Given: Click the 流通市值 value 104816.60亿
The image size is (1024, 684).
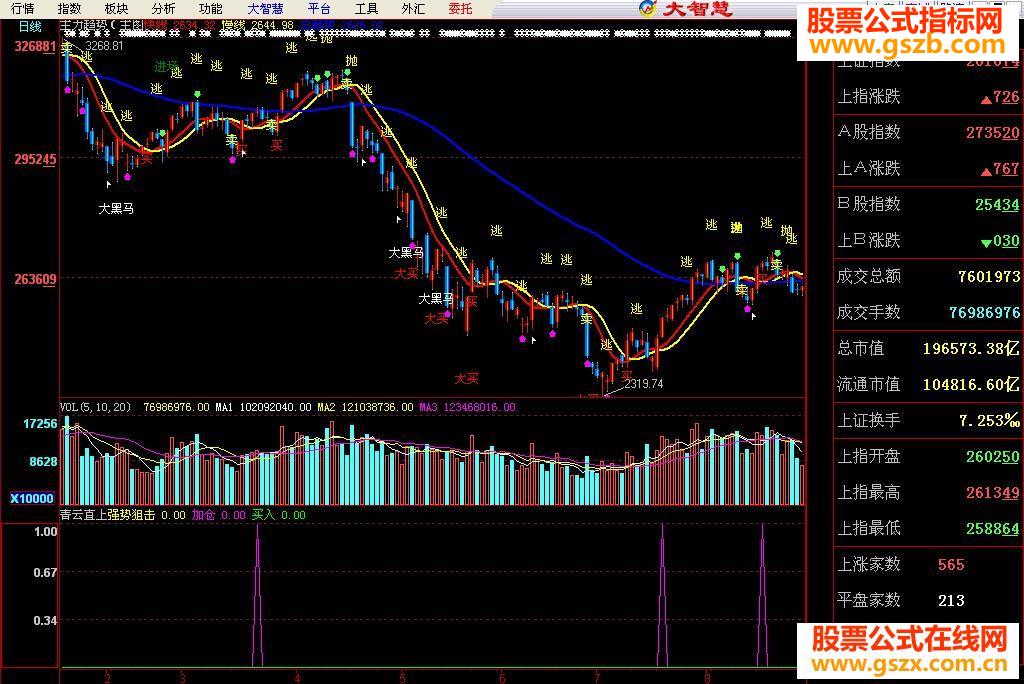Looking at the screenshot, I should point(971,384).
